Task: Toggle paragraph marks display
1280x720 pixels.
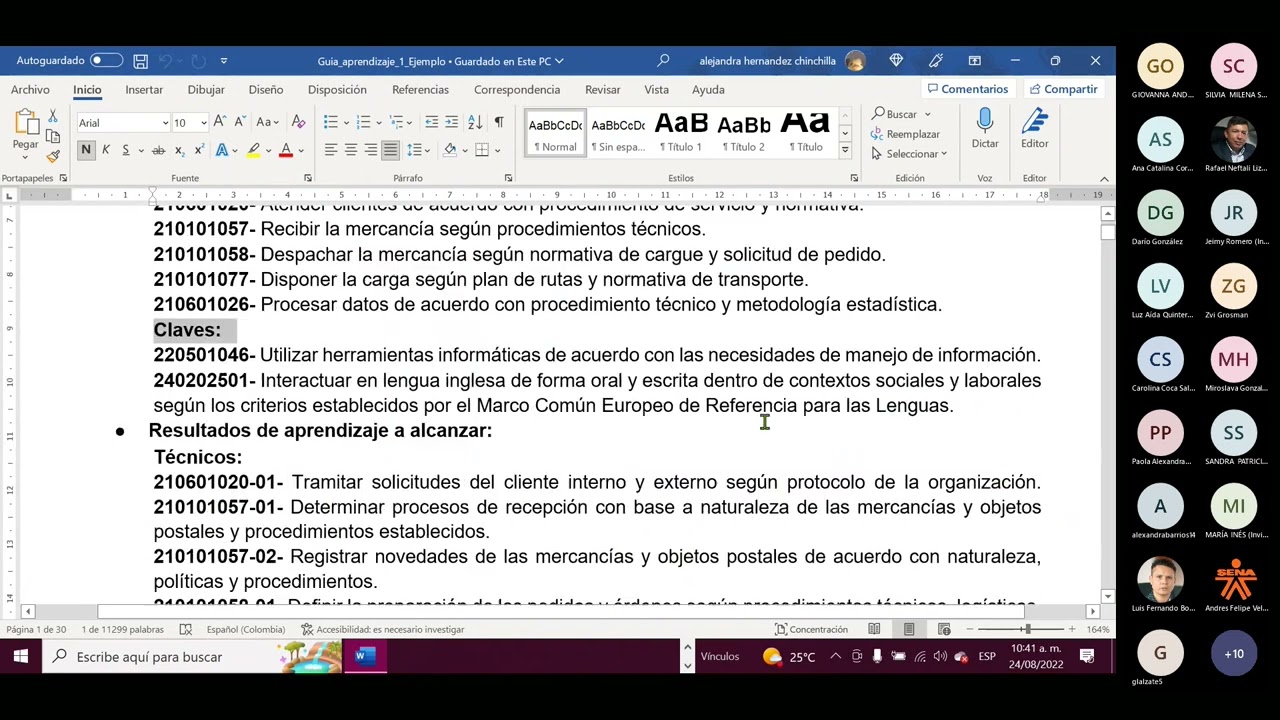Action: tap(499, 122)
